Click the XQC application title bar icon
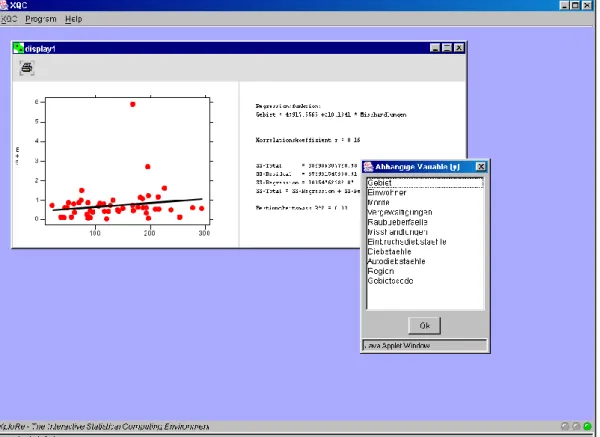 click(x=4, y=5)
